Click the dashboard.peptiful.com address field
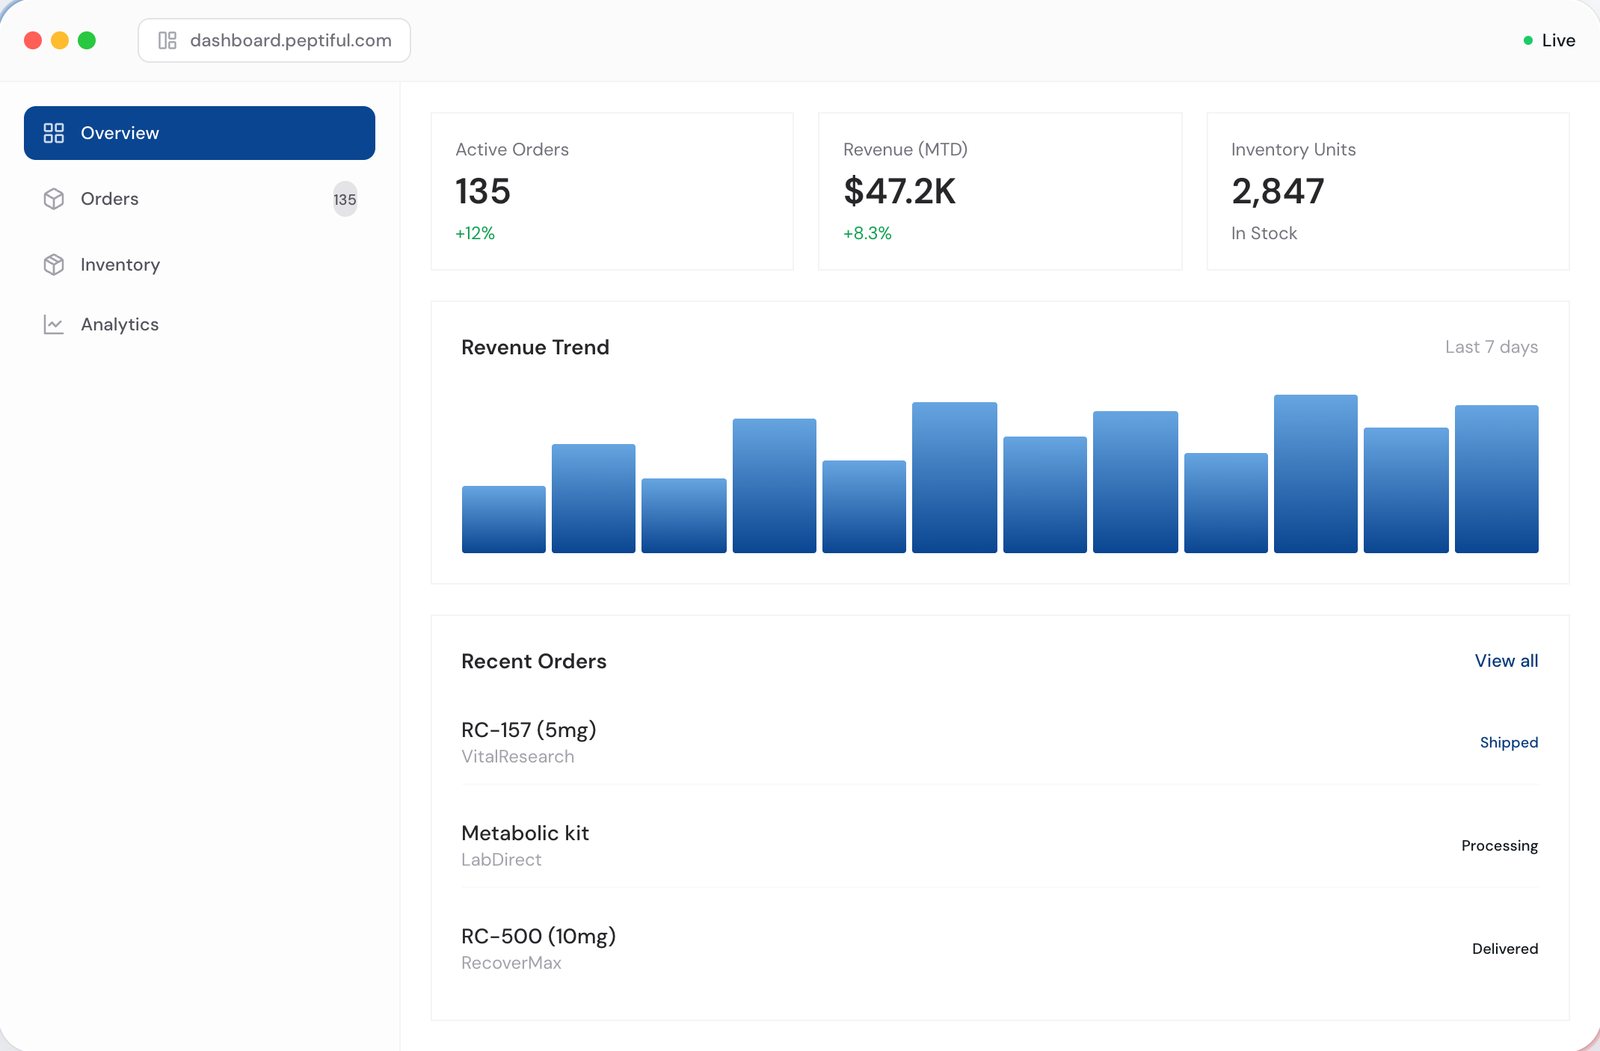 point(274,40)
